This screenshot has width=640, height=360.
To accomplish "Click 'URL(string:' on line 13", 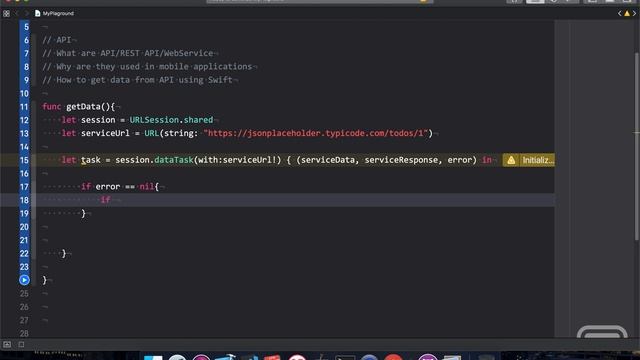I will point(171,133).
